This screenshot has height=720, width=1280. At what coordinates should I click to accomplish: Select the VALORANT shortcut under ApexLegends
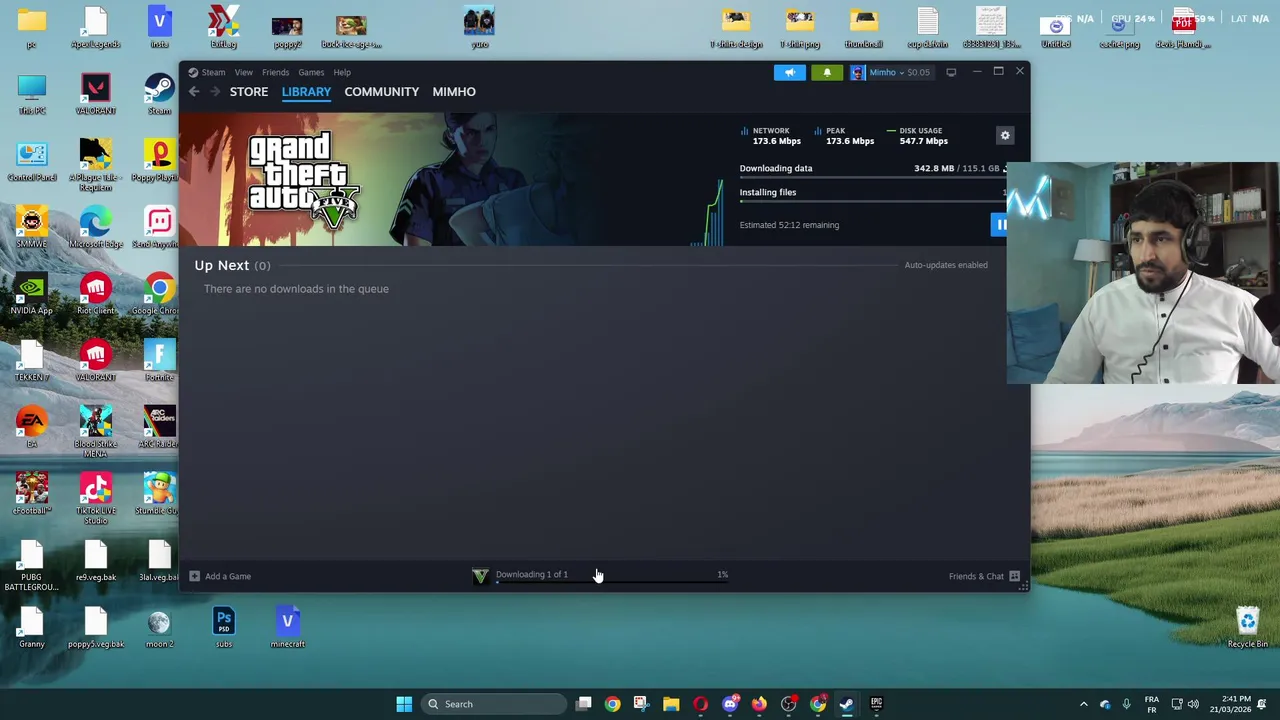[x=95, y=93]
